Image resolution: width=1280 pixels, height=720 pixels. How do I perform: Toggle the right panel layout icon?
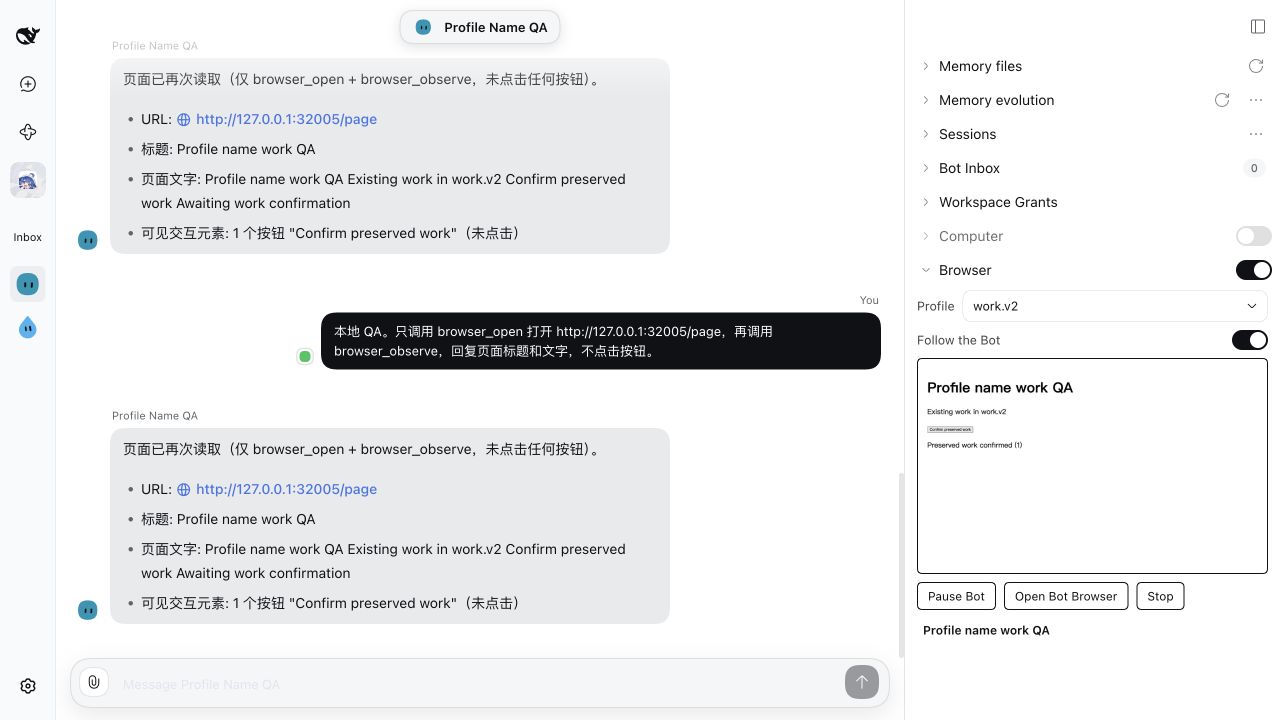coord(1258,26)
